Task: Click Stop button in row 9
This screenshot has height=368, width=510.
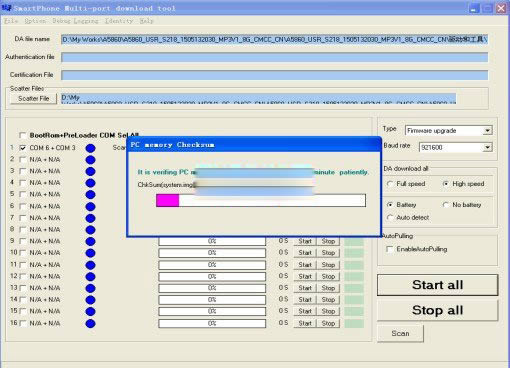Action: click(x=328, y=241)
